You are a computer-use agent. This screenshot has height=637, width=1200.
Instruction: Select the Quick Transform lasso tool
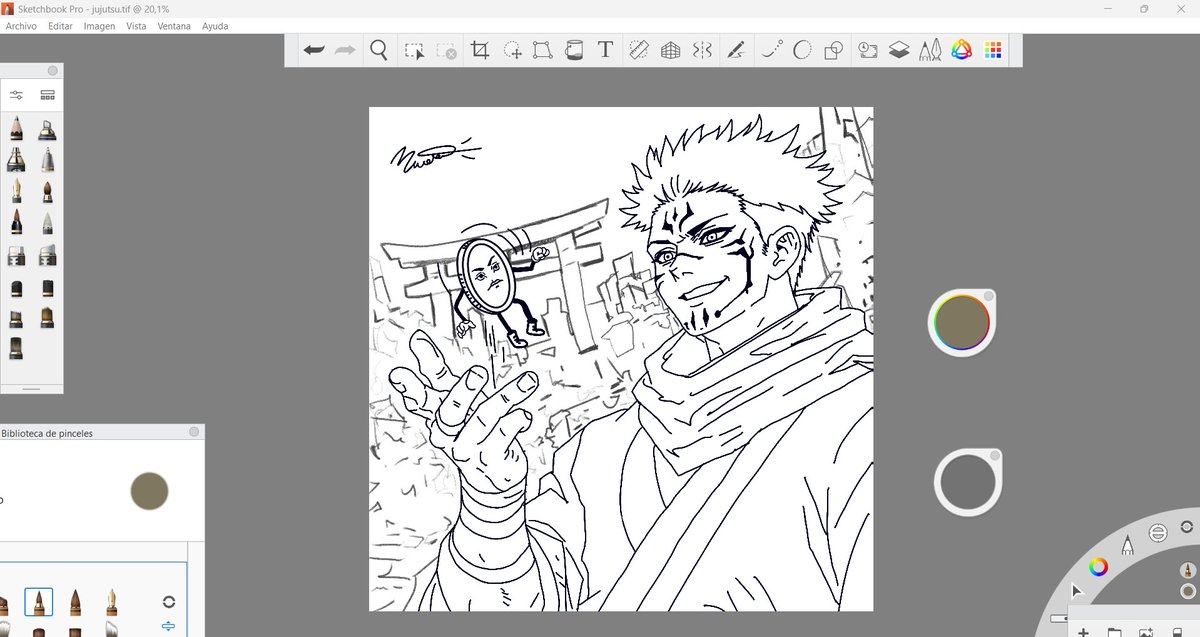click(x=512, y=50)
